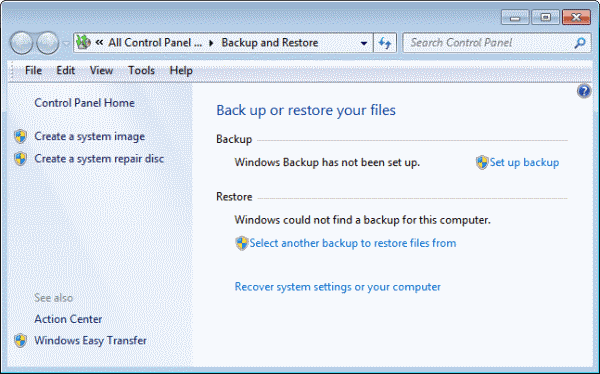Open the Help menu
The width and height of the screenshot is (600, 374).
pos(181,70)
